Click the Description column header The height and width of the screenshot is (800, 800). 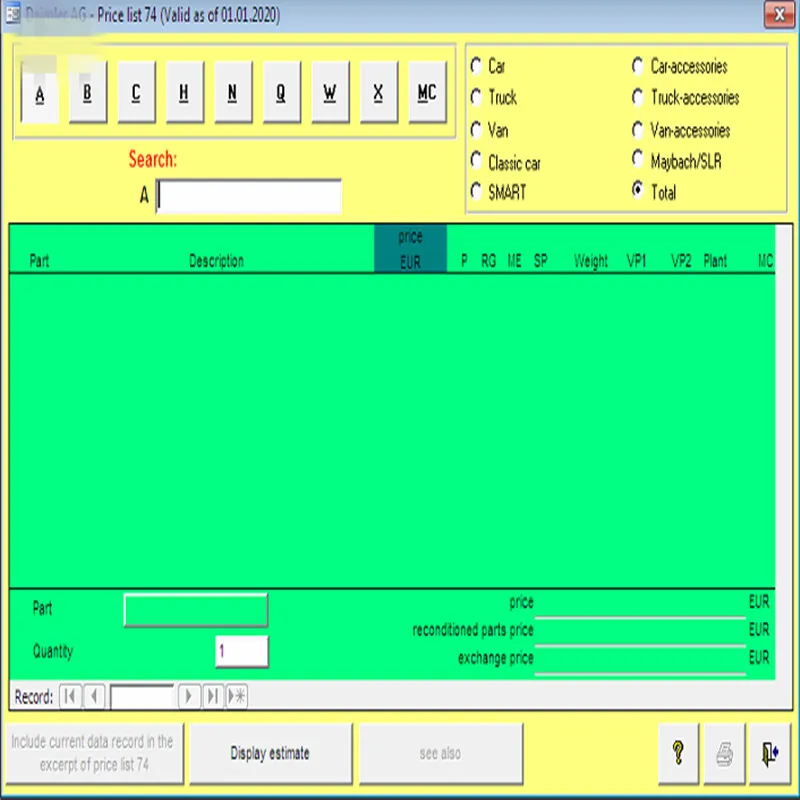point(216,261)
